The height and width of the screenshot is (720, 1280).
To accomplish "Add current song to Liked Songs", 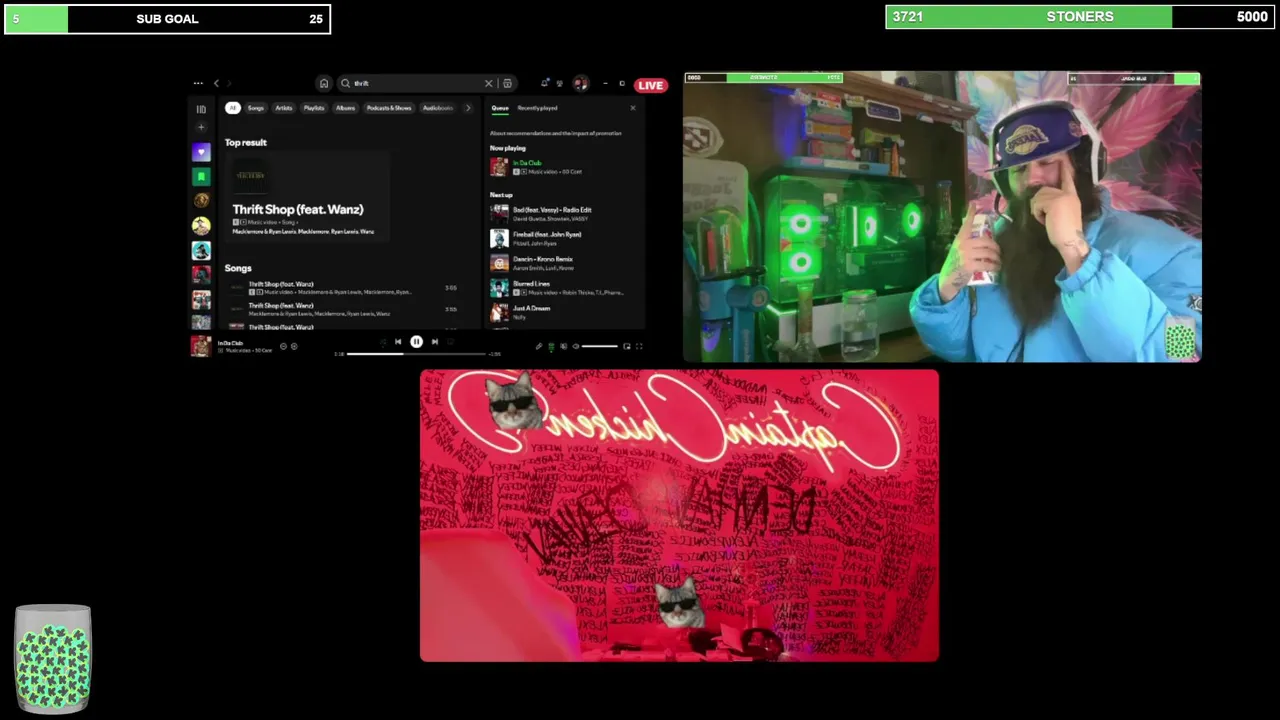I will [294, 346].
